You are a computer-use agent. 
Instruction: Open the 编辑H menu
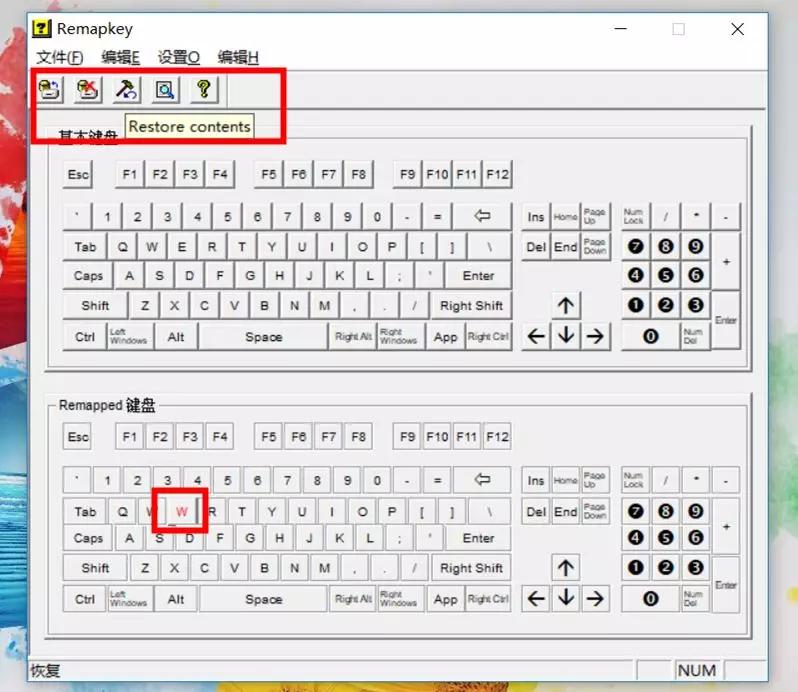pyautogui.click(x=238, y=57)
